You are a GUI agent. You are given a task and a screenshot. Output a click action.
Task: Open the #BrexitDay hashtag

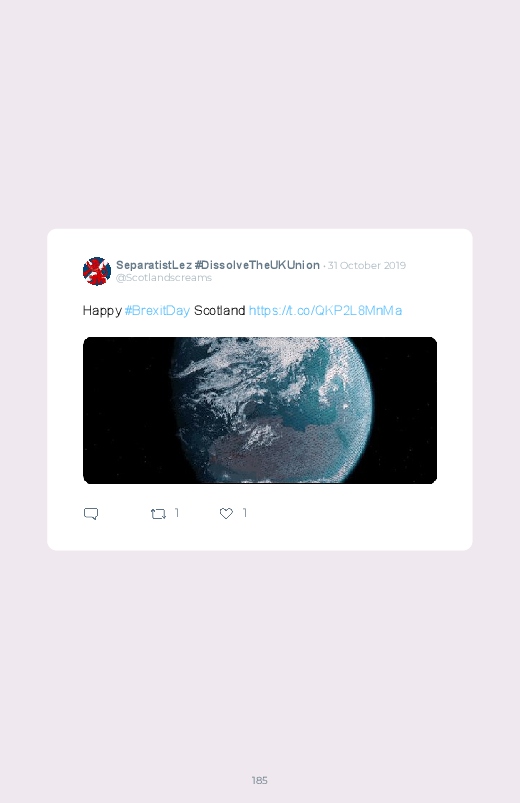tap(157, 310)
